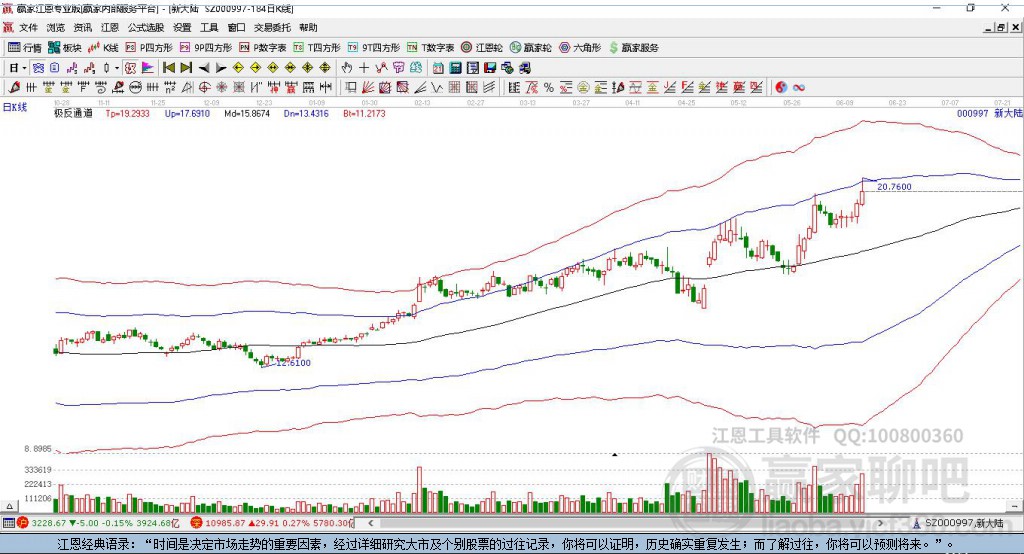The height and width of the screenshot is (554, 1024).
Task: Click the 20.7600 price label
Action: point(894,187)
